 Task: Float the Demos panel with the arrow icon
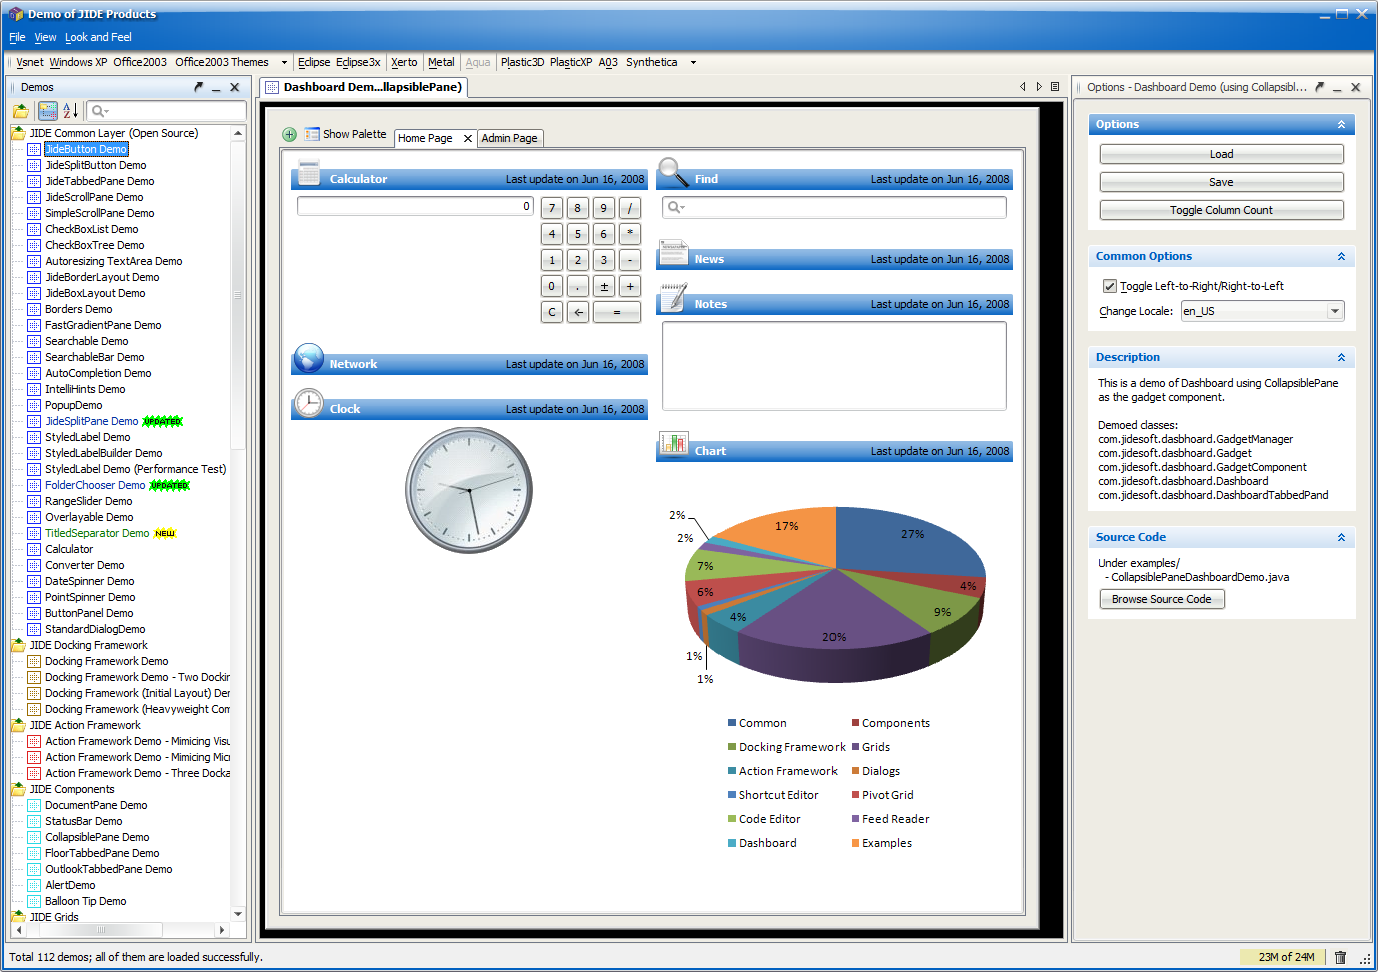click(198, 87)
